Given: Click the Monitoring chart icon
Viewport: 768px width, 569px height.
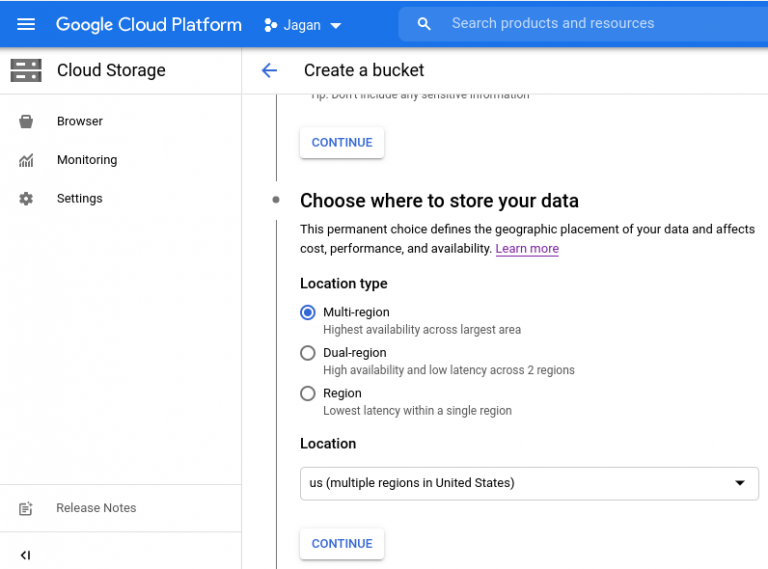Looking at the screenshot, I should (x=26, y=160).
